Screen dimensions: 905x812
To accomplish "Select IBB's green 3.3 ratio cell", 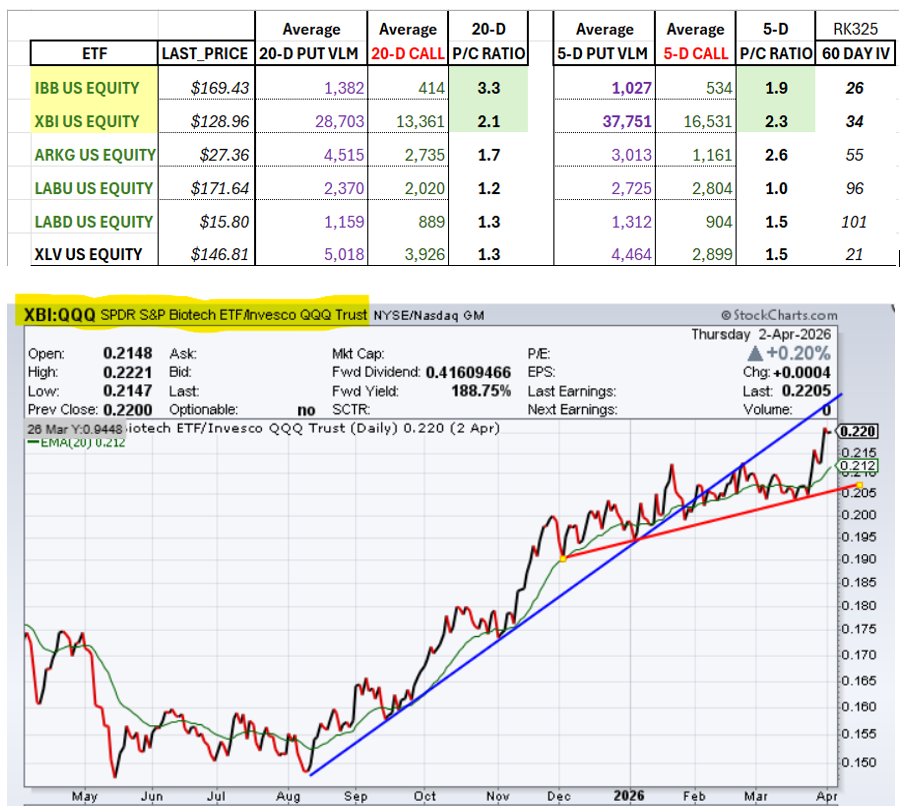I will [487, 88].
